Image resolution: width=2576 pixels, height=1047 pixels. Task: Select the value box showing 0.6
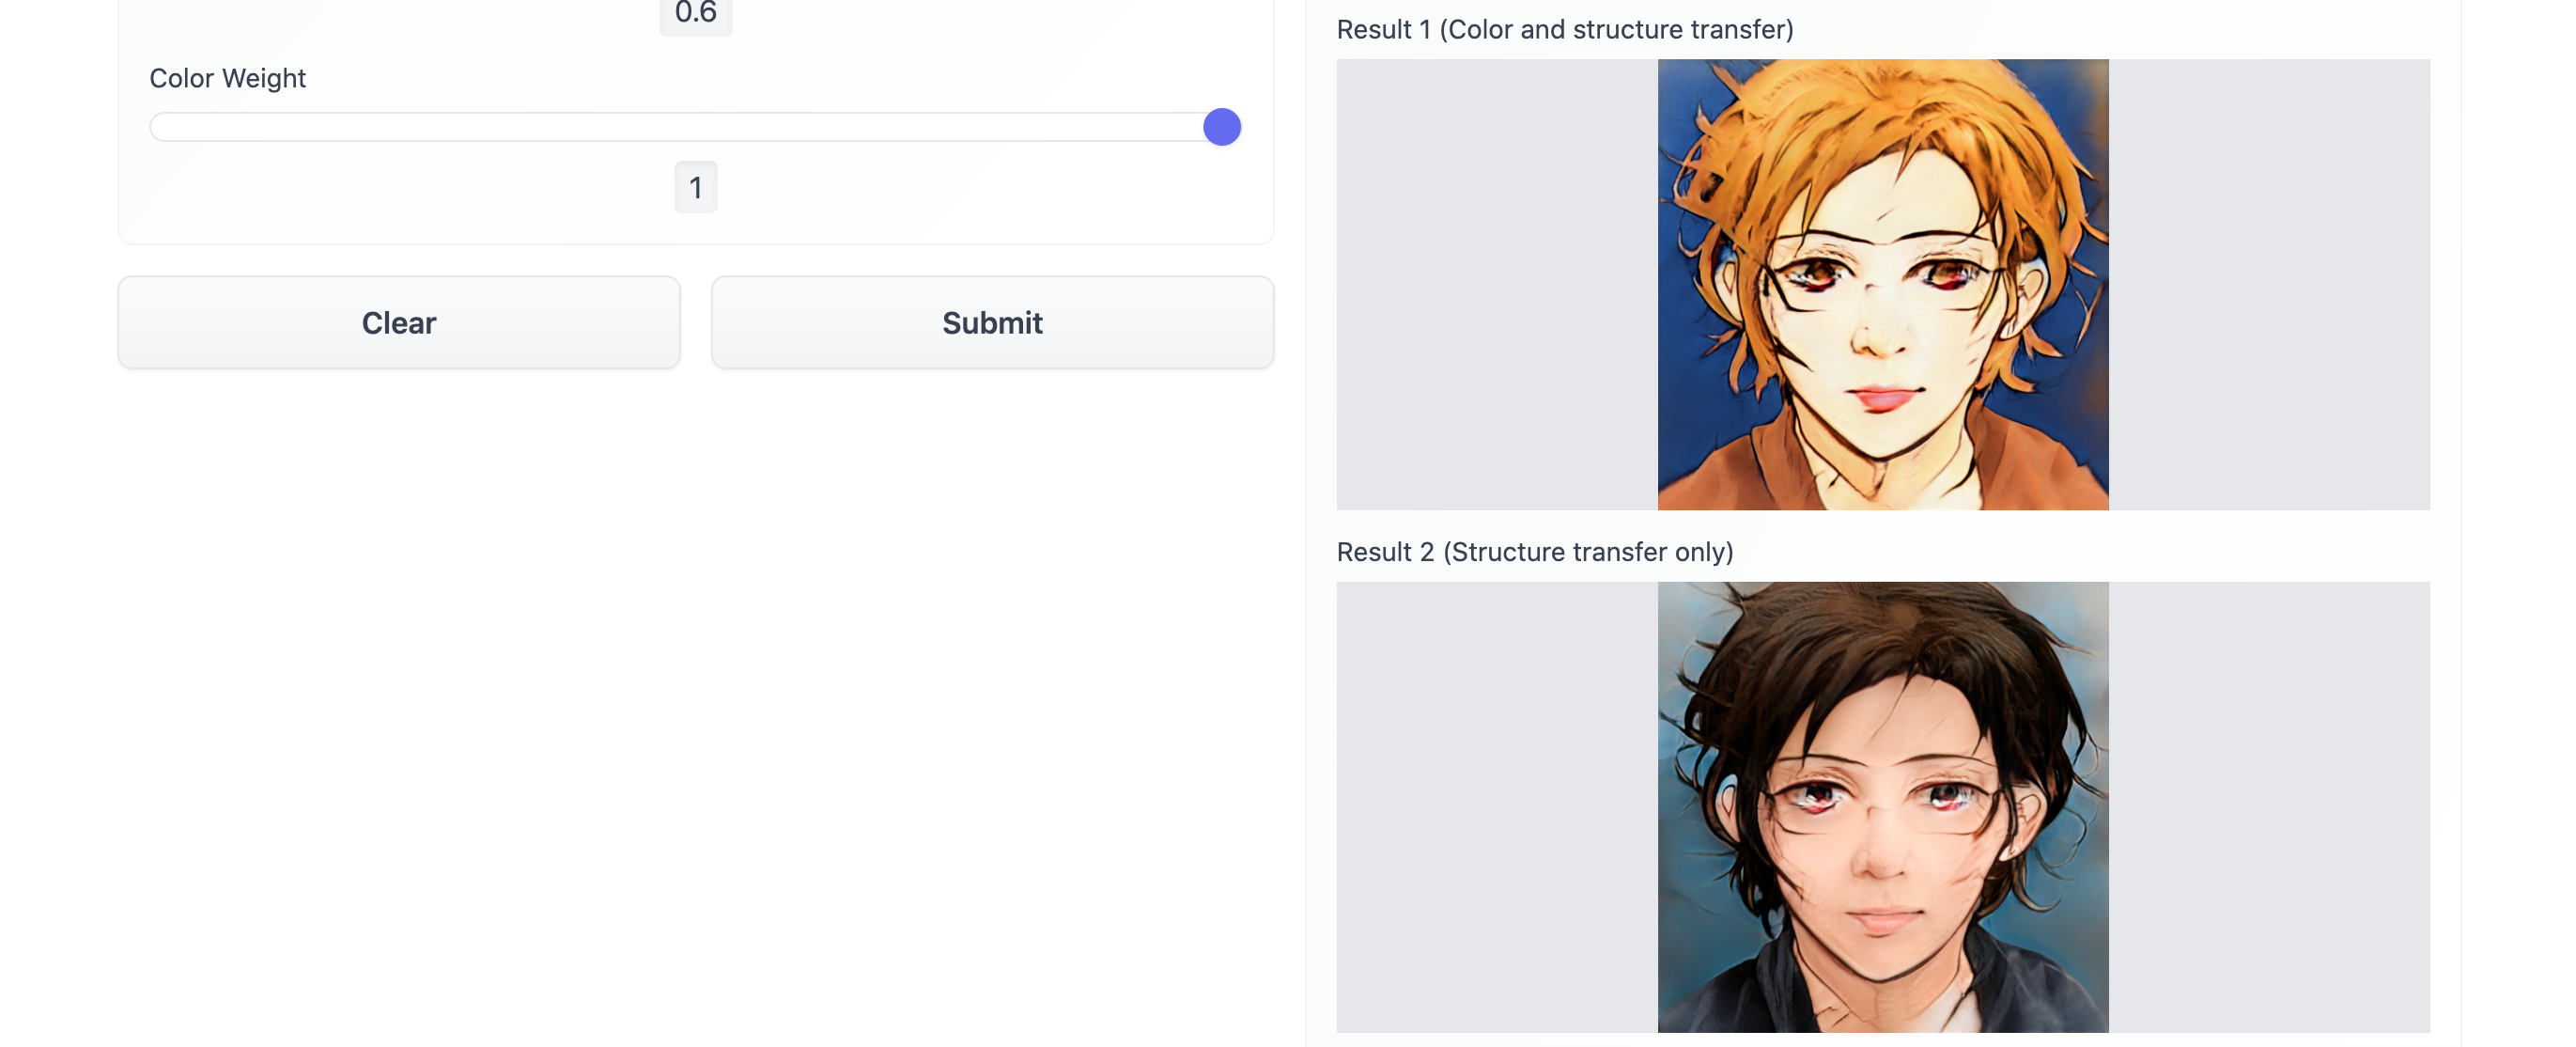click(x=695, y=14)
